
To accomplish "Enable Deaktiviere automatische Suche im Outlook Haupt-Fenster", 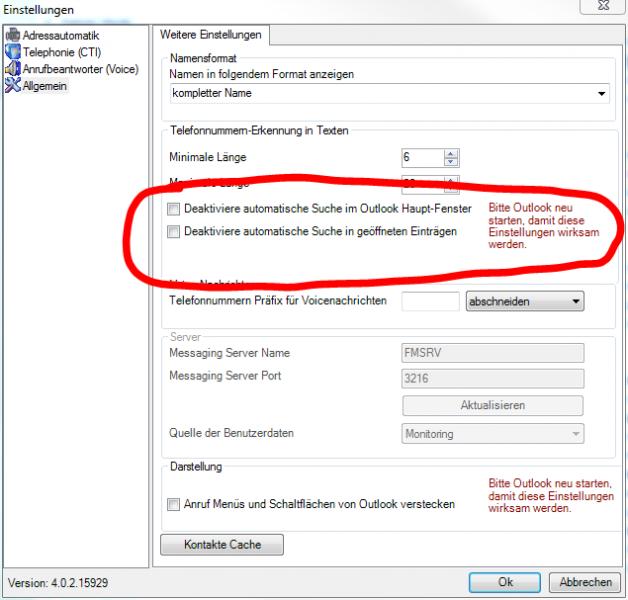I will [175, 209].
